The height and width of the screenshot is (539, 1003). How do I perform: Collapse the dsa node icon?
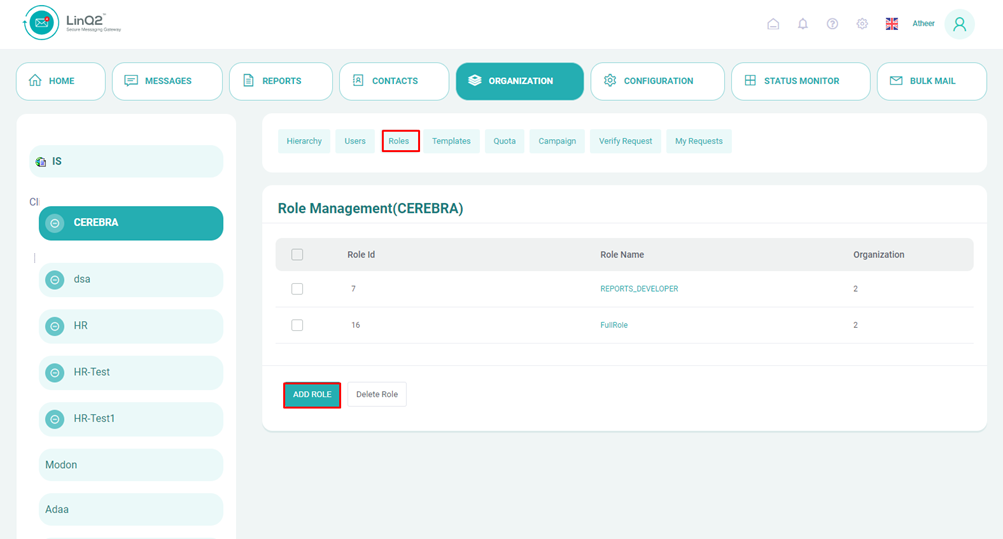point(55,279)
